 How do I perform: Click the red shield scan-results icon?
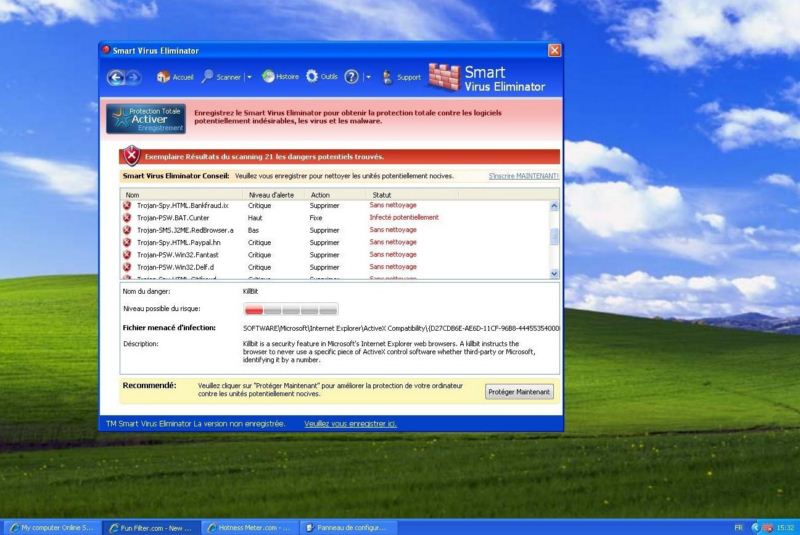click(132, 156)
